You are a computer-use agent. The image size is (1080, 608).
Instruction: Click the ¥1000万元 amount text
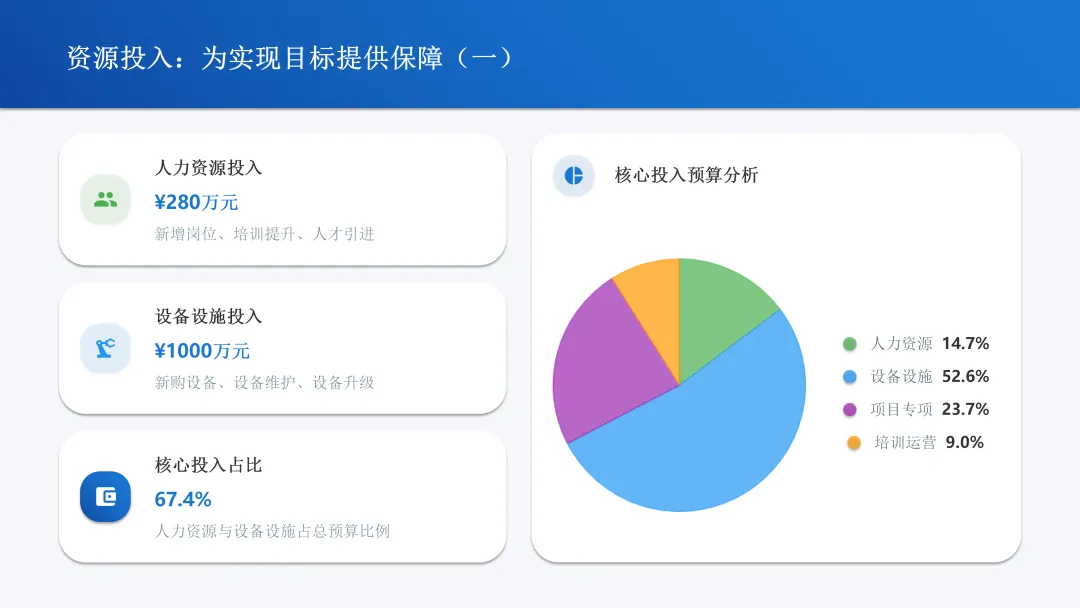pos(202,350)
